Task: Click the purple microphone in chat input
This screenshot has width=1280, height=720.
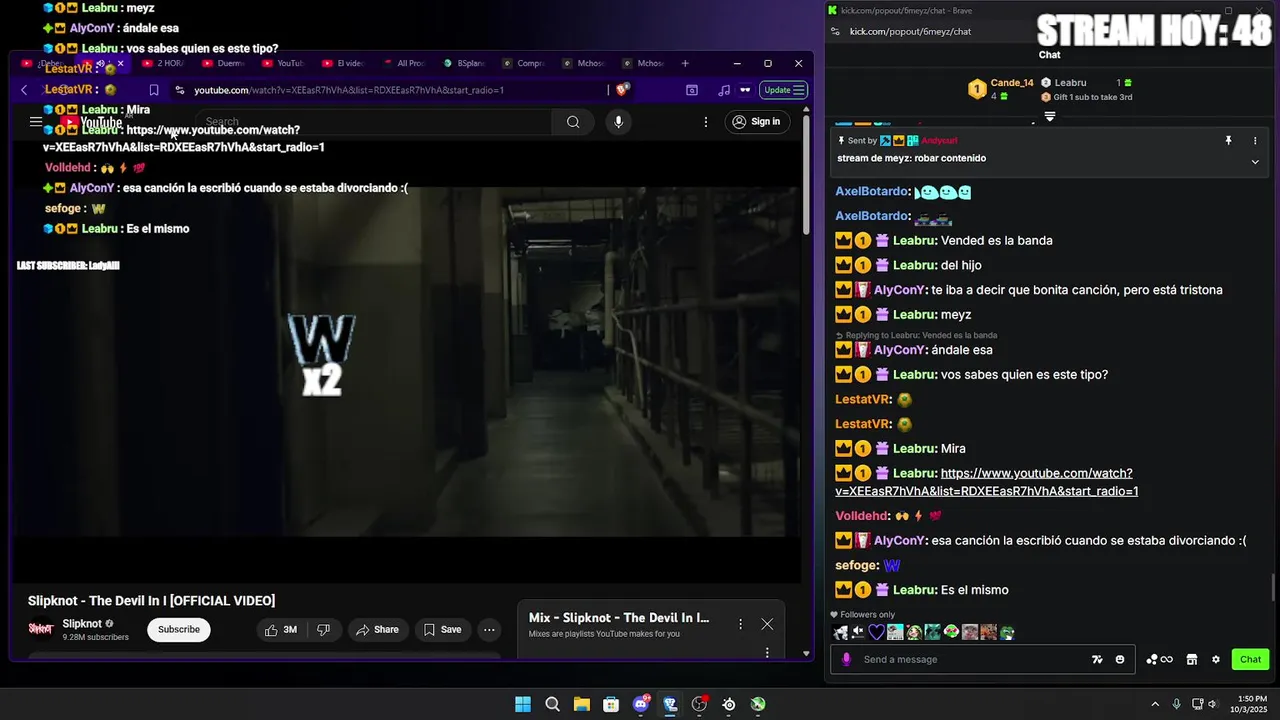Action: 847,659
